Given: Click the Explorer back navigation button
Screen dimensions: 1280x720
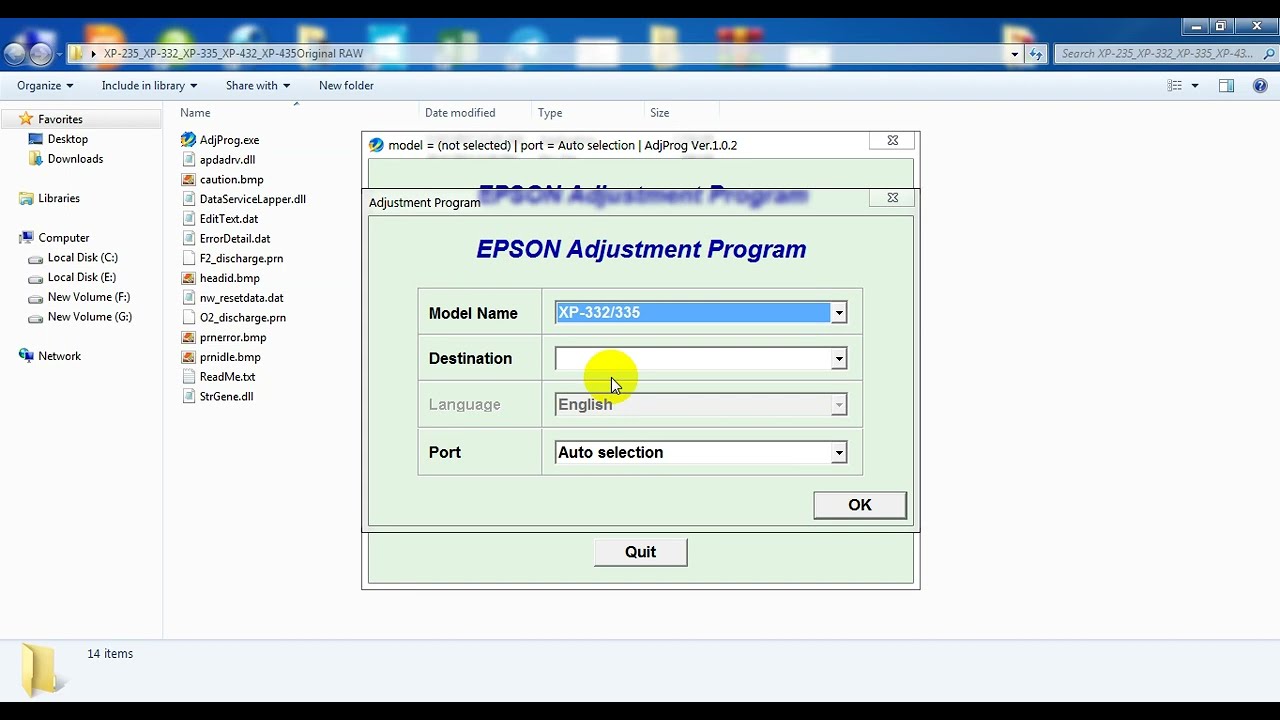Looking at the screenshot, I should pos(15,54).
